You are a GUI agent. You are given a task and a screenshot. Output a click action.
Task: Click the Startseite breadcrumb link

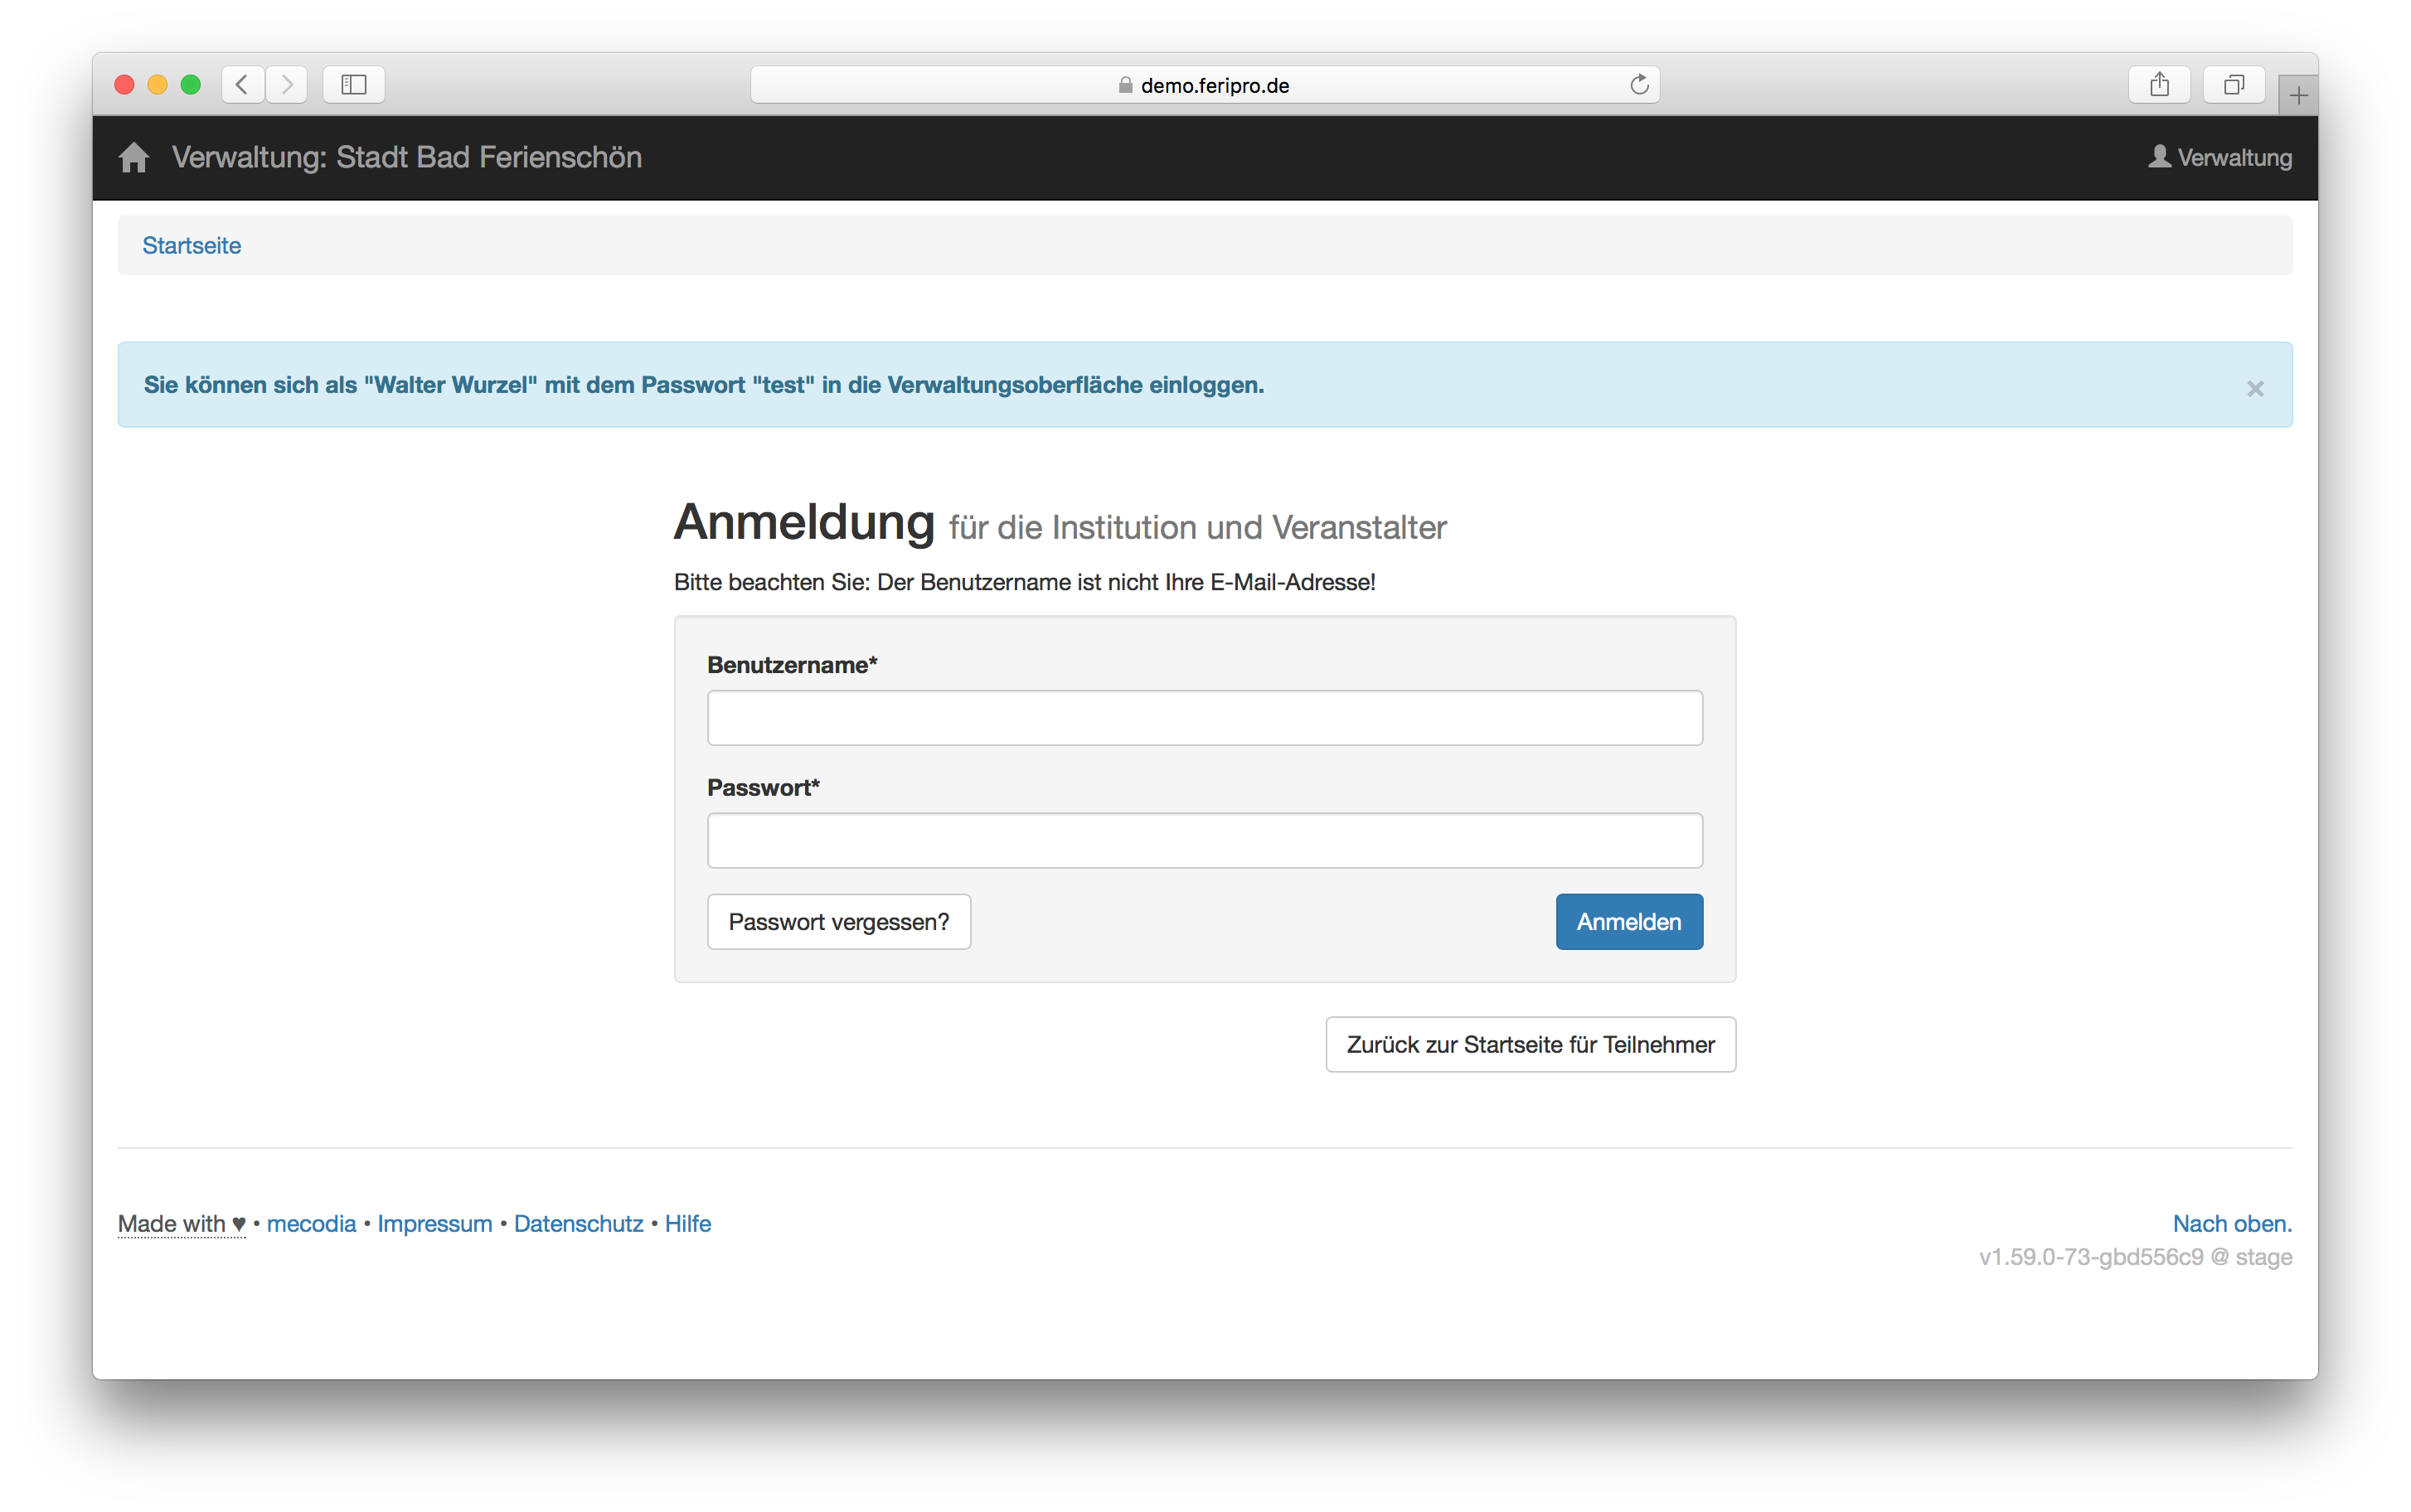click(x=192, y=246)
